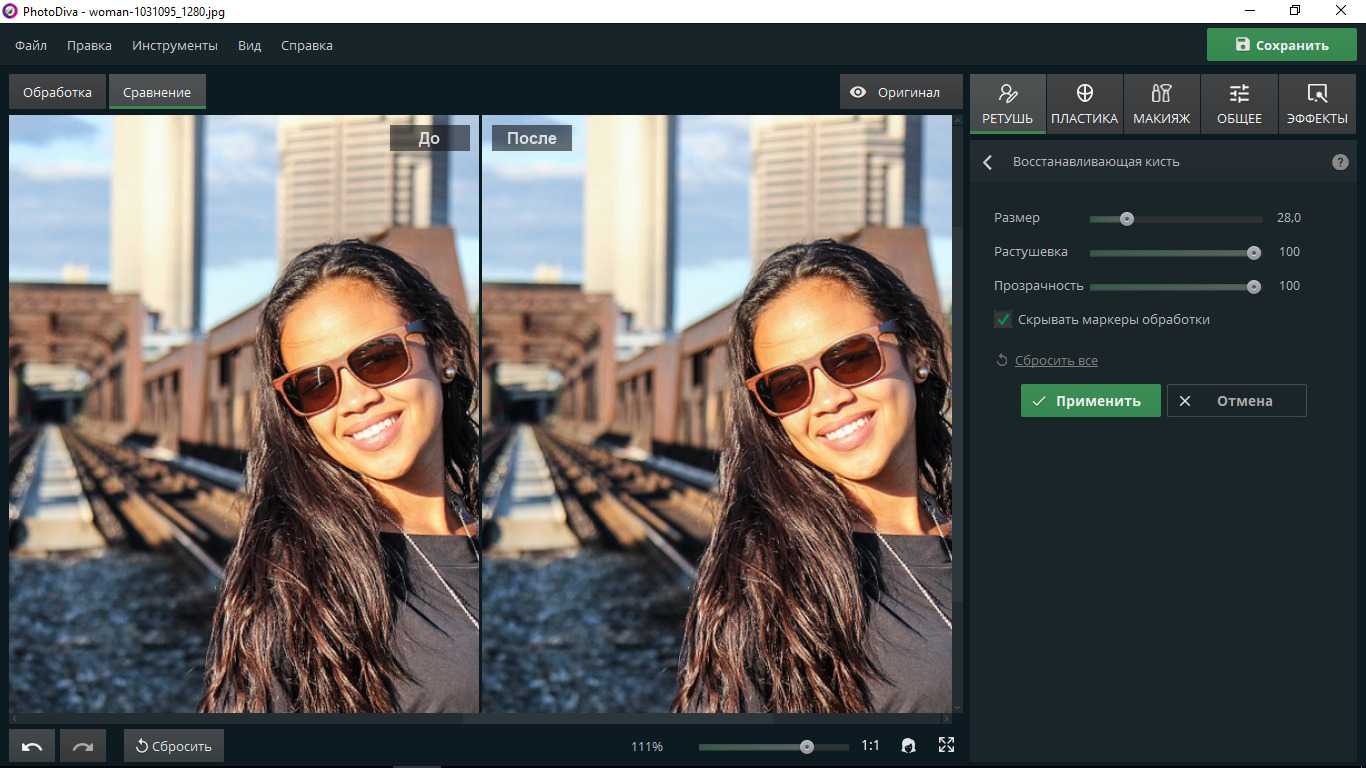The image size is (1366, 768).
Task: Toggle fullscreen view icon
Action: pyautogui.click(x=946, y=745)
